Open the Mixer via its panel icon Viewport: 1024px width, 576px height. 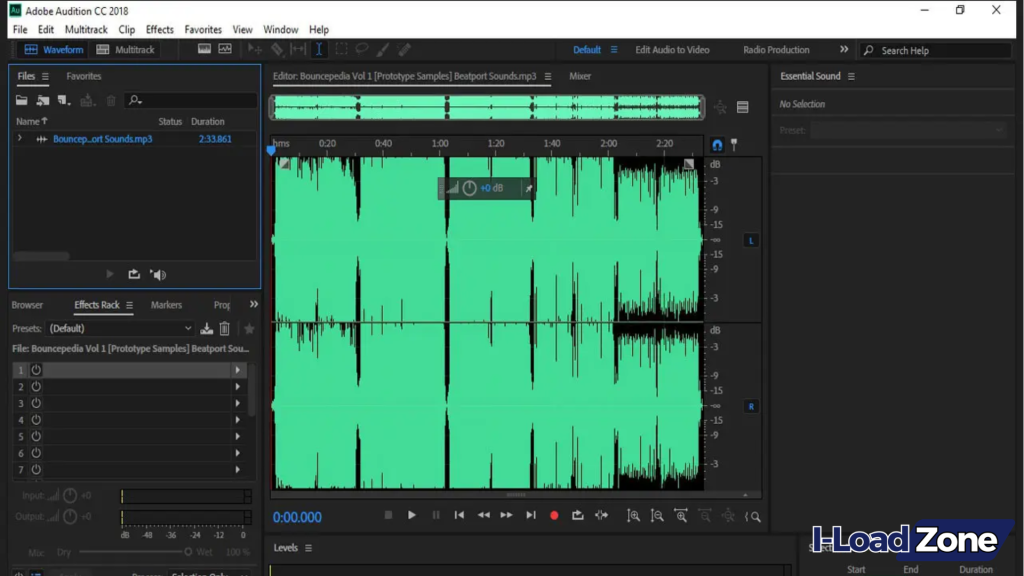579,76
